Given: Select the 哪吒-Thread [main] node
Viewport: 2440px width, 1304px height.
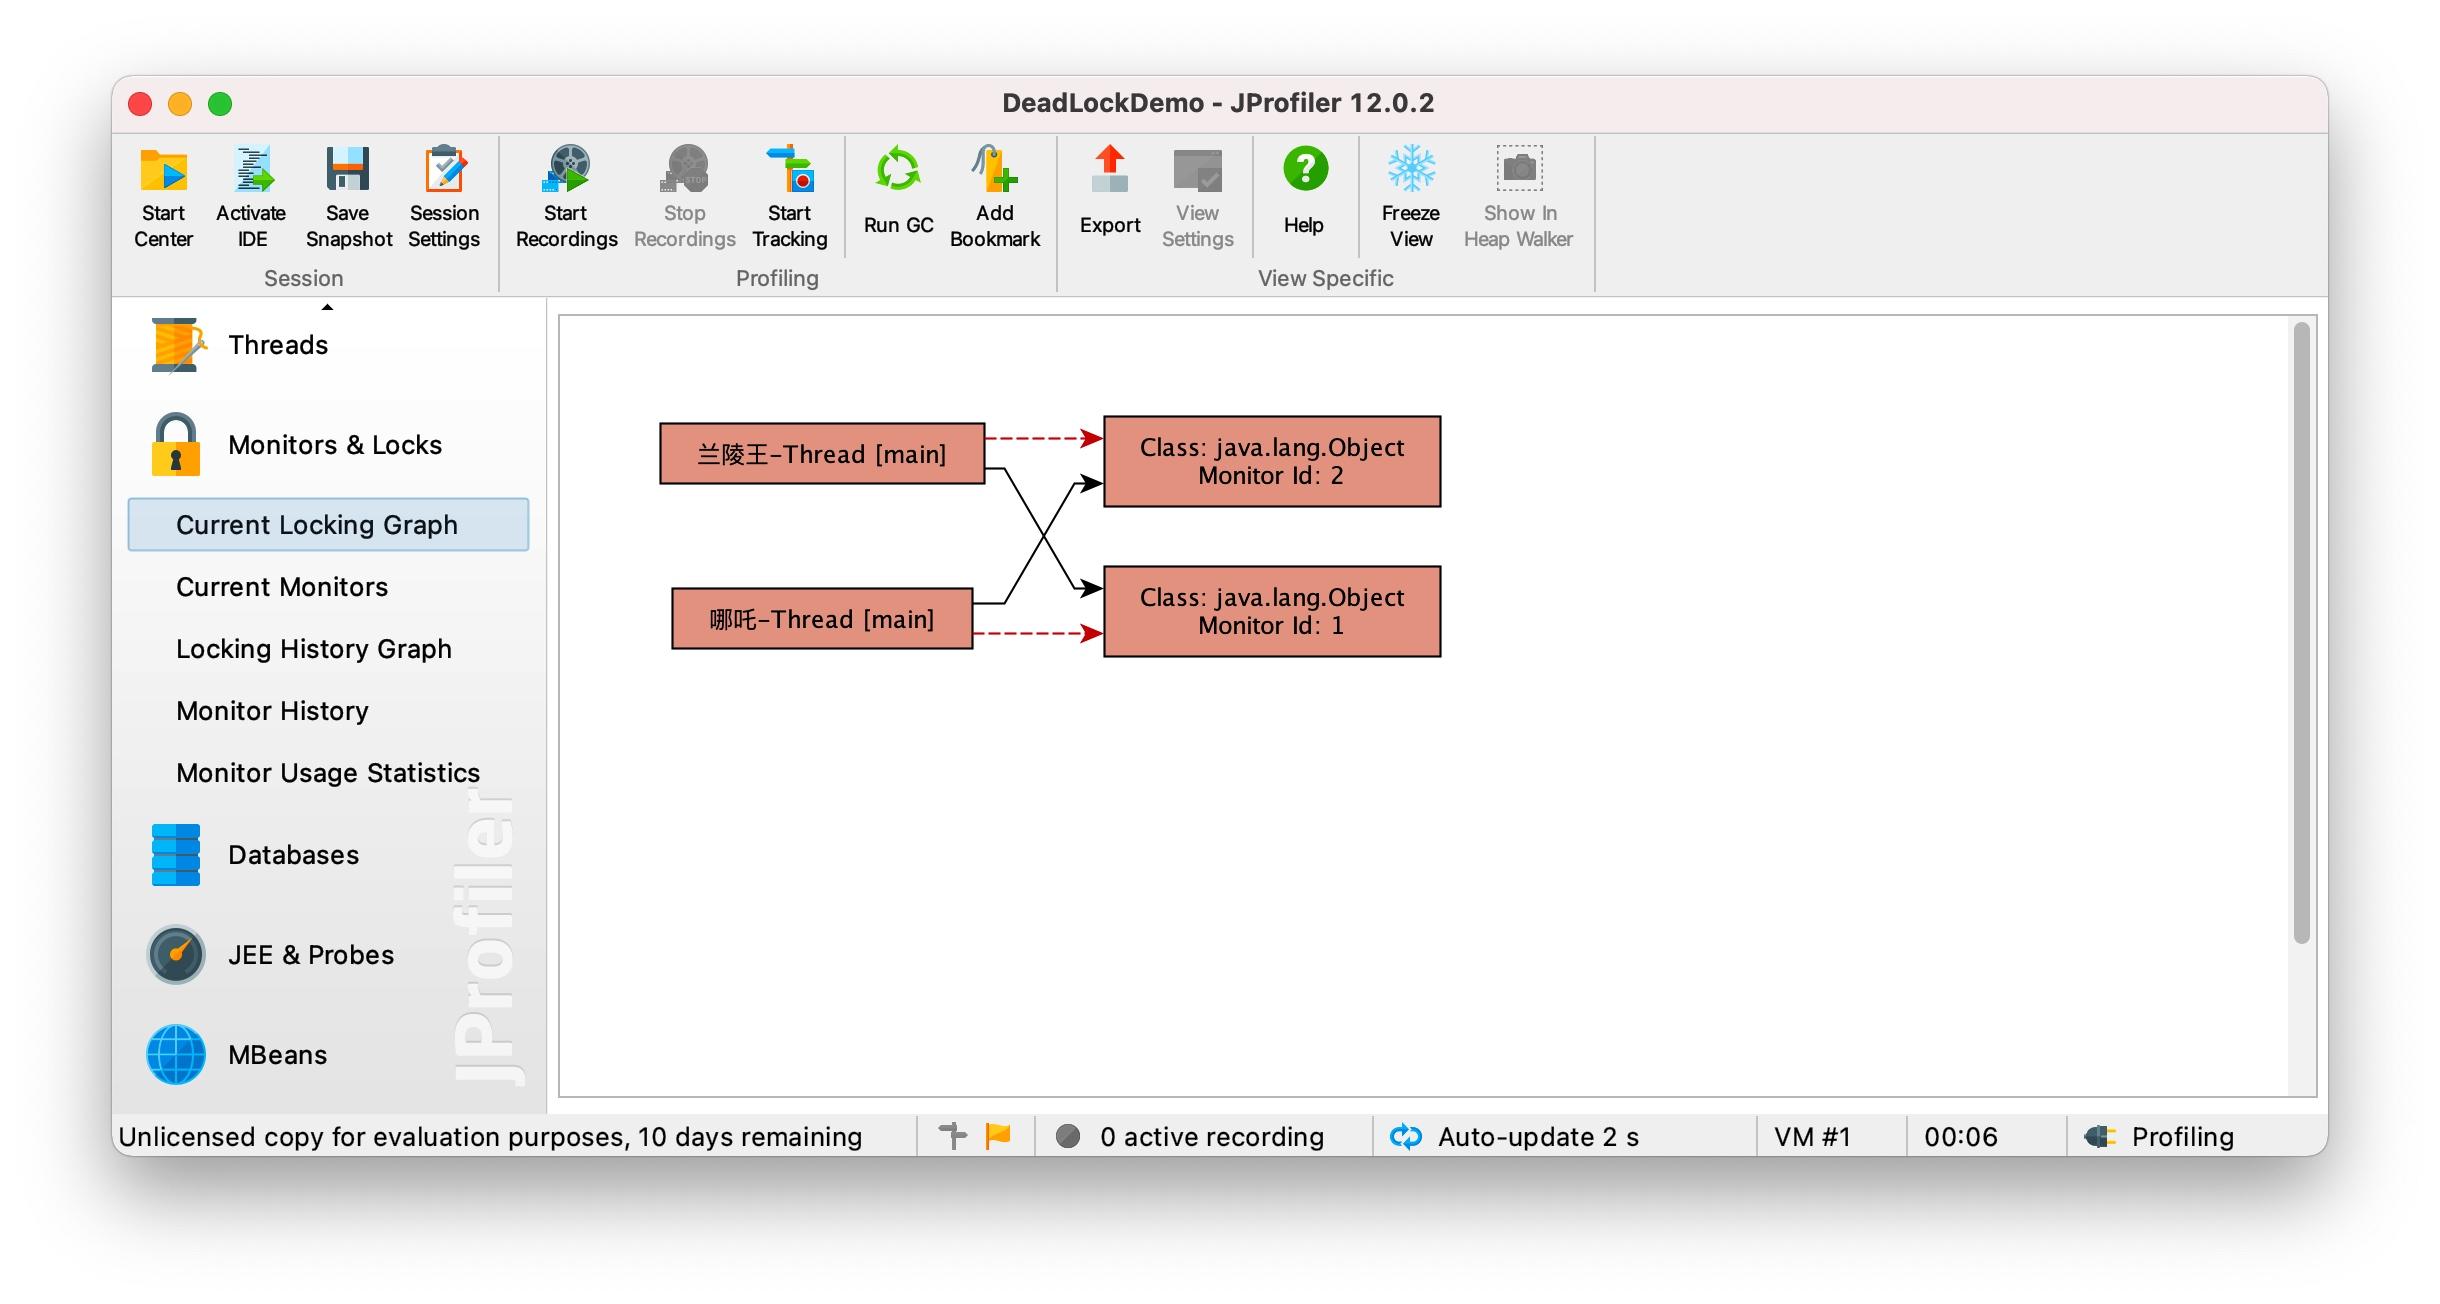Looking at the screenshot, I should pos(822,619).
